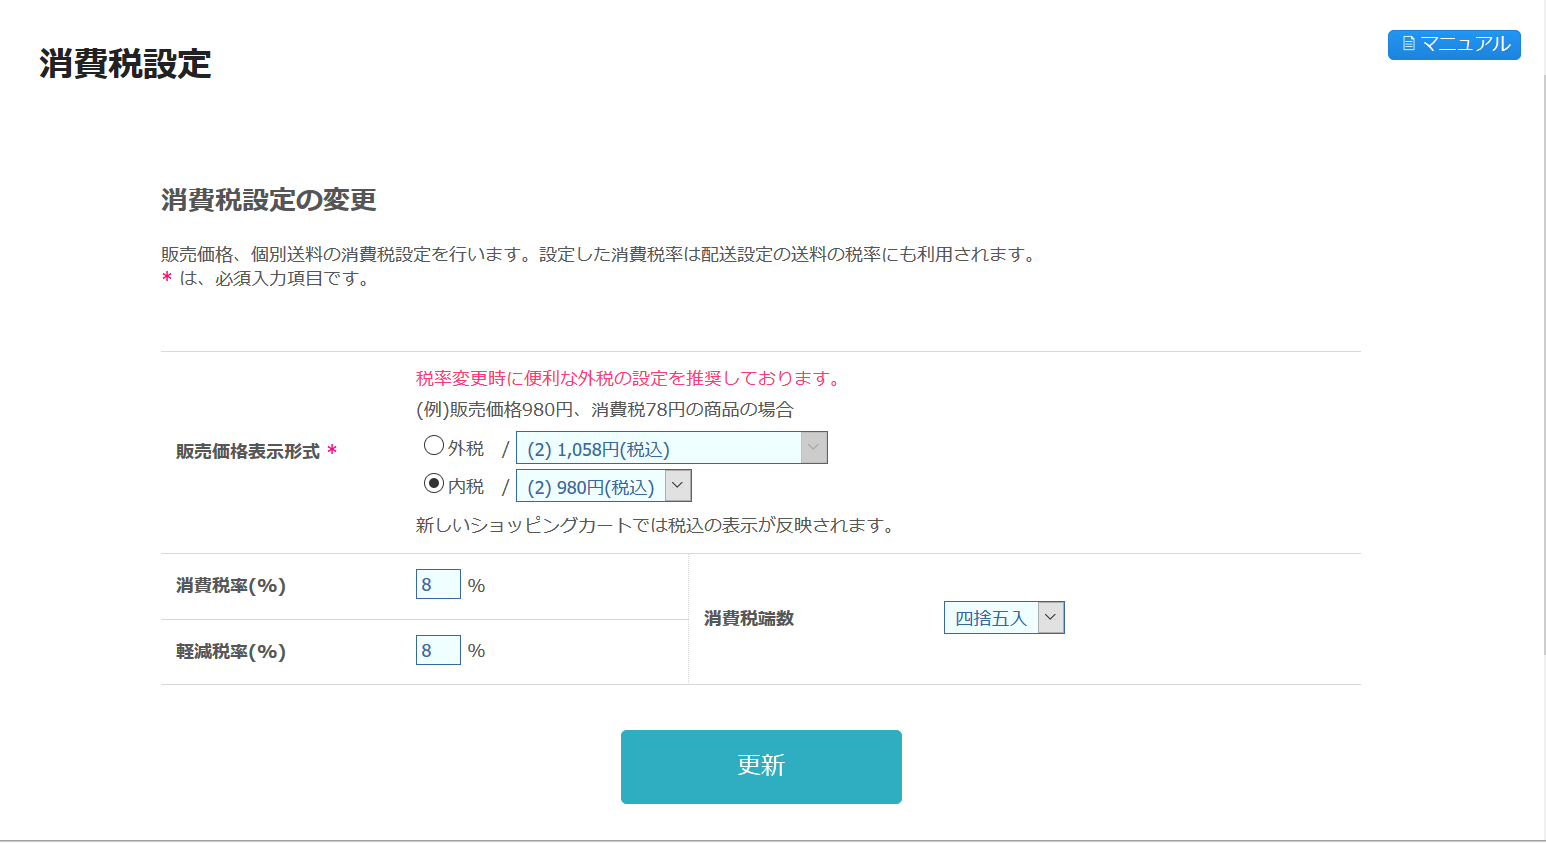Viewport: 1546px width, 843px height.
Task: Open the 消費税端数 dropdown 四捨五入
Action: point(1004,618)
